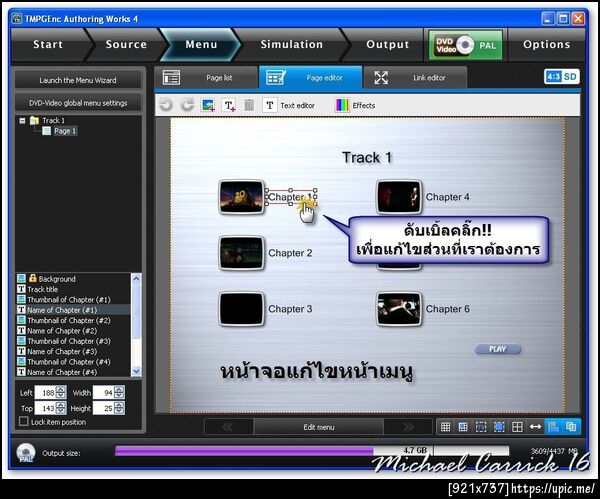Click the Track 1 folder icon

(x=34, y=121)
